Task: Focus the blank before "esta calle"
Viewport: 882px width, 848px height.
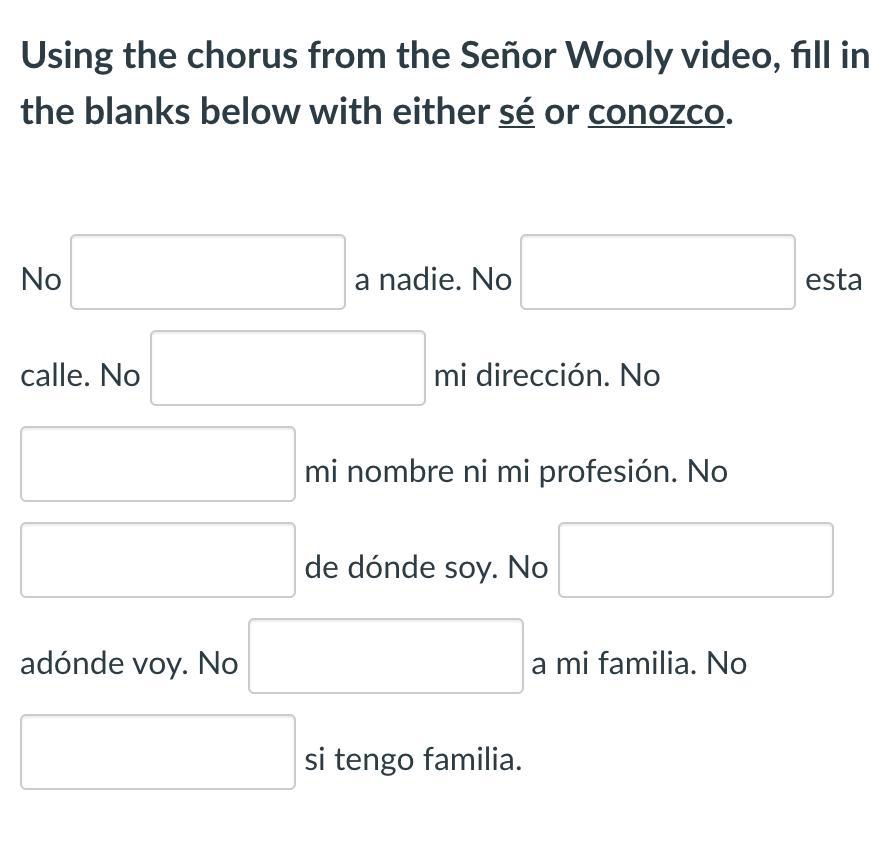Action: click(658, 272)
